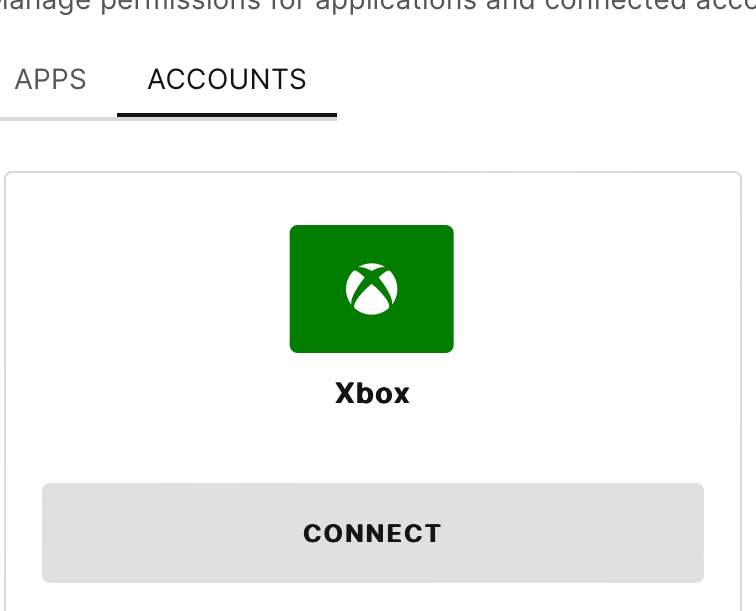Image resolution: width=756 pixels, height=611 pixels.
Task: Click the underline beneath the ACCOUNTS tab
Action: click(227, 115)
